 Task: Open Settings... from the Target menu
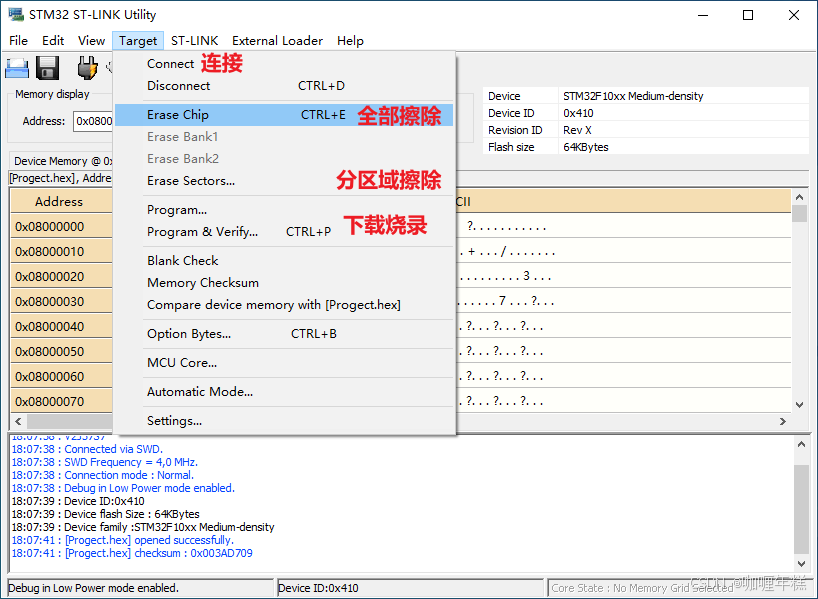(284, 421)
